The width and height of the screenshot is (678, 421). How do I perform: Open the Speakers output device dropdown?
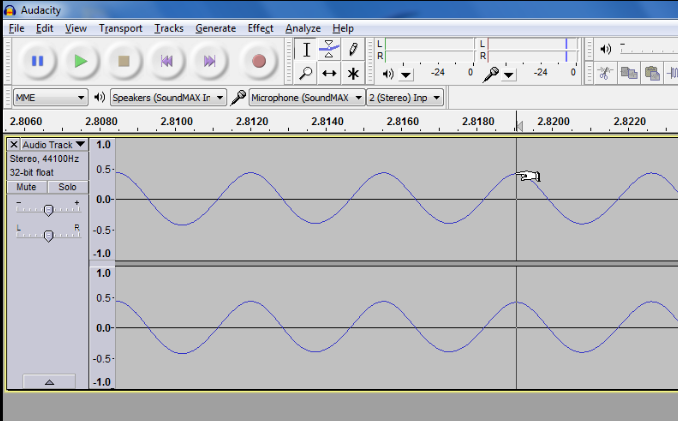tap(167, 98)
